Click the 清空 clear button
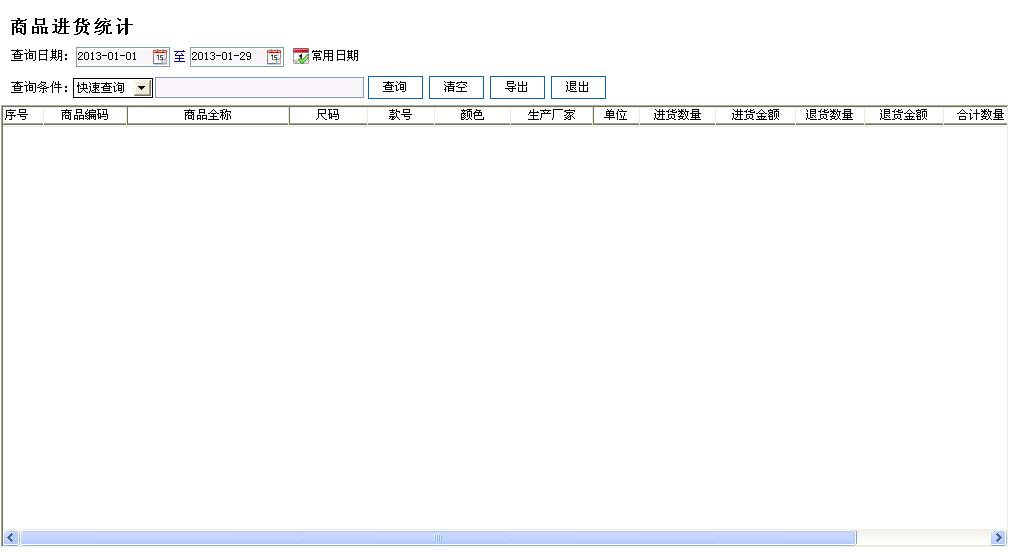Viewport: 1010px width, 553px height. coord(456,88)
